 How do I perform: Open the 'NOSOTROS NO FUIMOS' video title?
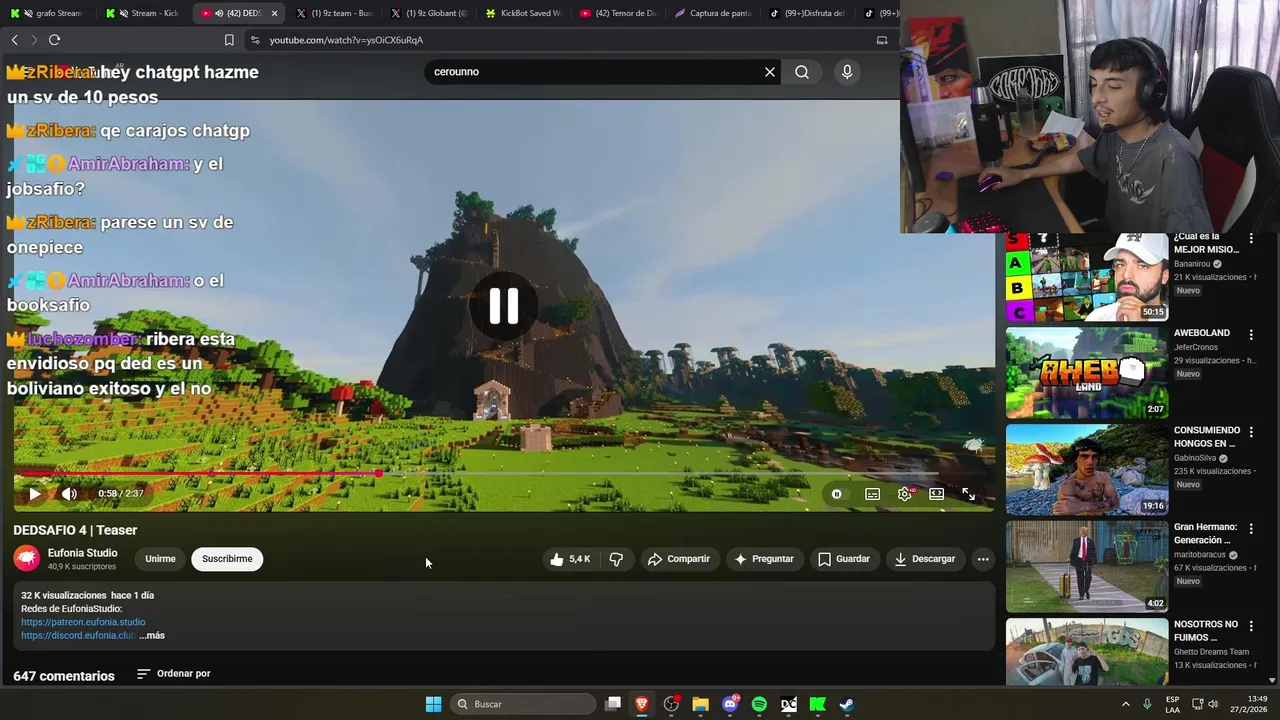pyautogui.click(x=1206, y=630)
